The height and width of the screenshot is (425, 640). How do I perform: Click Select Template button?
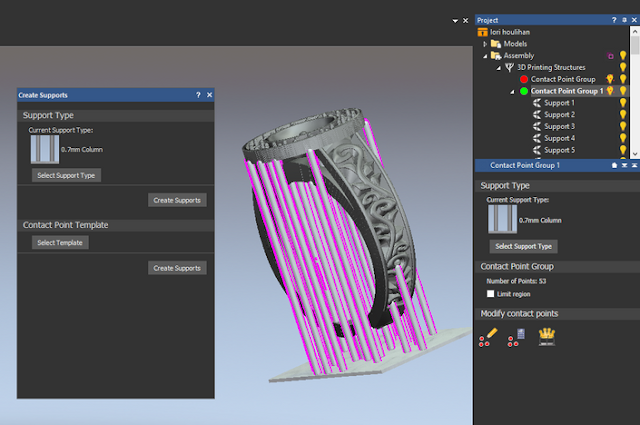[x=60, y=243]
